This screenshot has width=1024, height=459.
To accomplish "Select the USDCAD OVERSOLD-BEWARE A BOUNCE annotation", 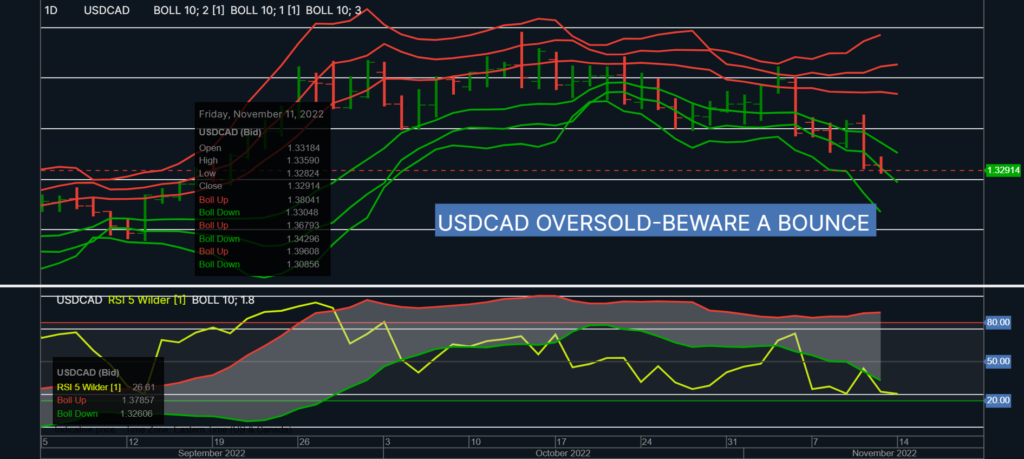I will pos(654,221).
